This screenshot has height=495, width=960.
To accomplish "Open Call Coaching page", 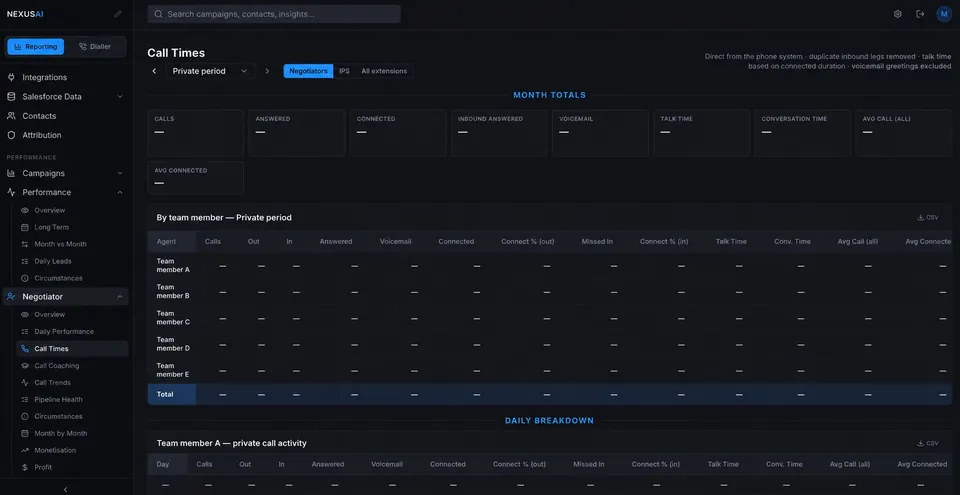I will point(56,366).
